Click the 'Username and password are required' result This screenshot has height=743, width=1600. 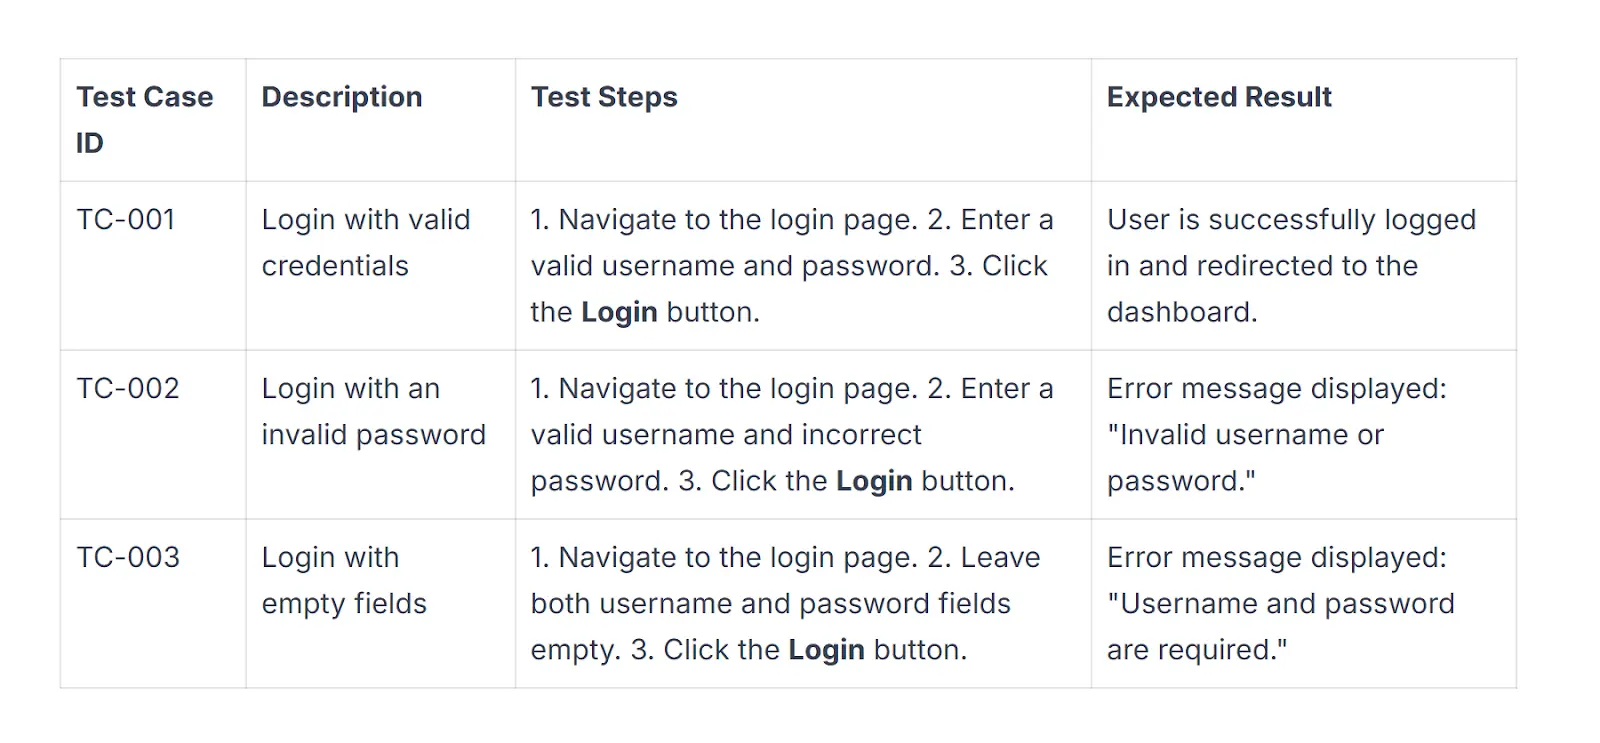tap(1280, 605)
